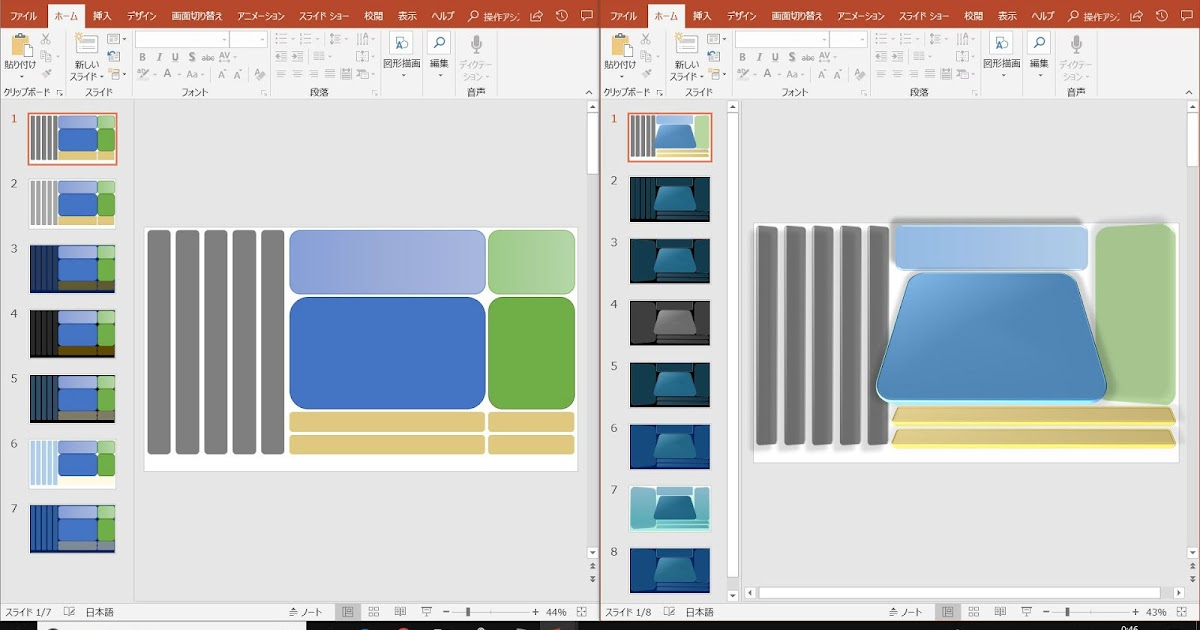Screen dimensions: 1200x630
Task: Adjust zoom slider in right window status bar
Action: pos(1067,612)
